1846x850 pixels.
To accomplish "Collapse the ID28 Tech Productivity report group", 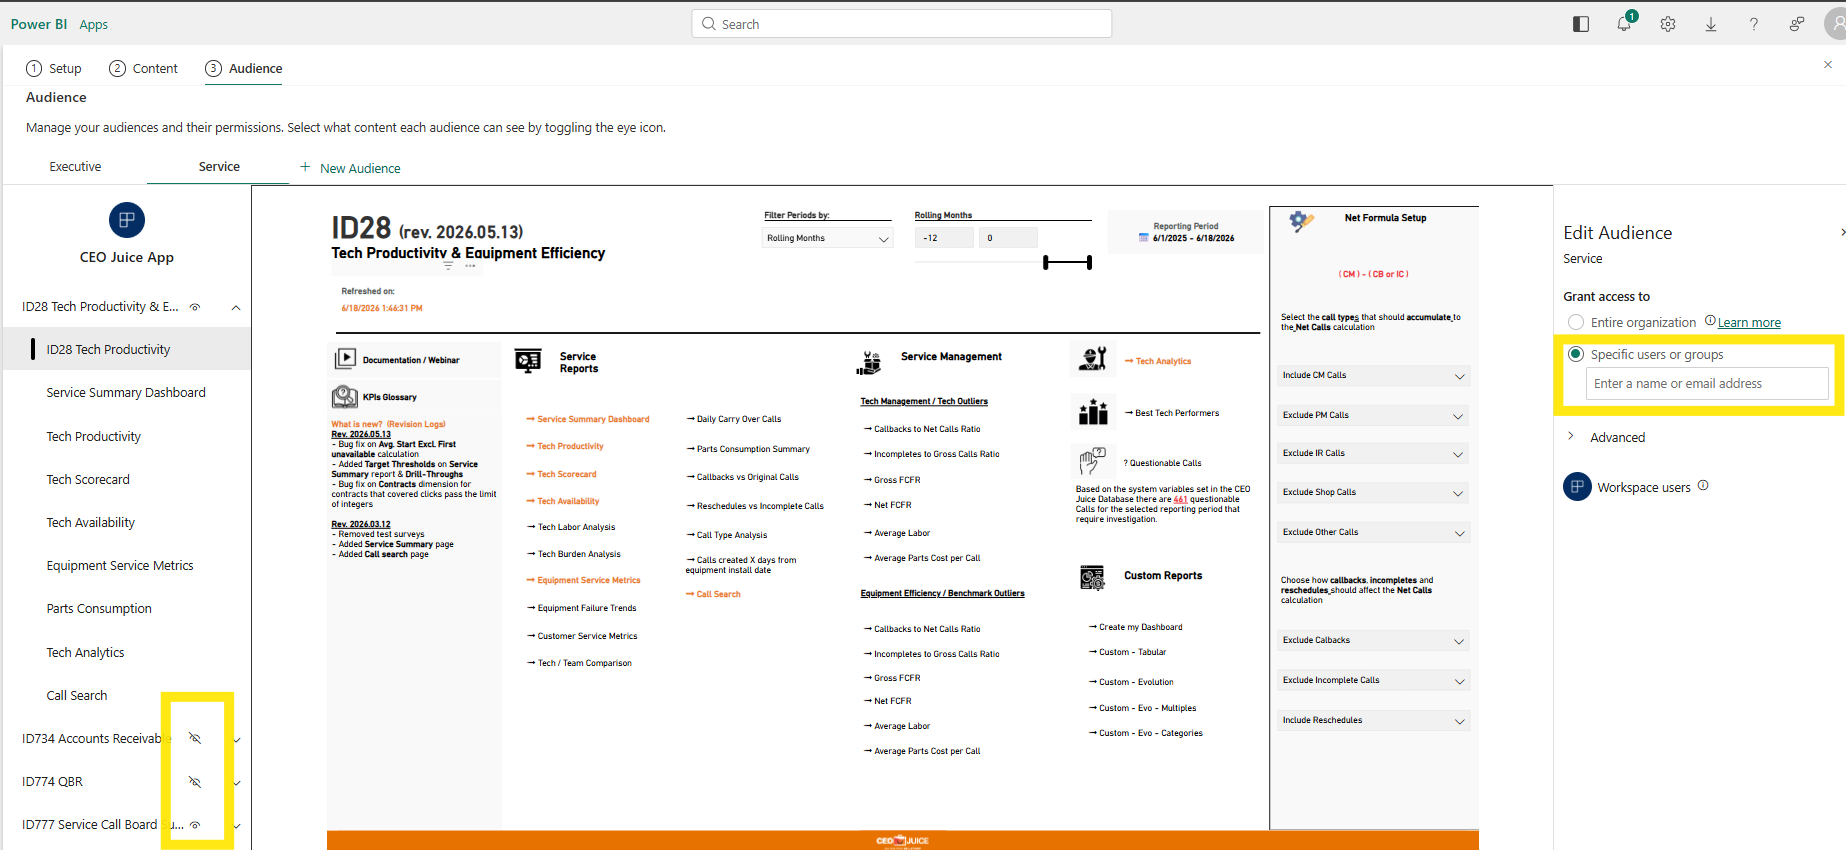I will tap(236, 307).
